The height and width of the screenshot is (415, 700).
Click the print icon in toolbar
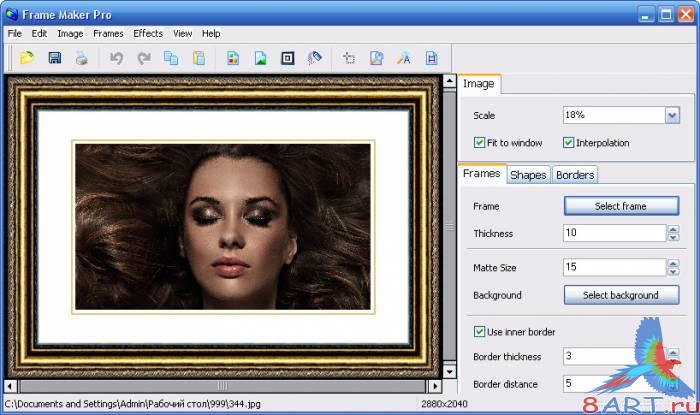coord(81,58)
